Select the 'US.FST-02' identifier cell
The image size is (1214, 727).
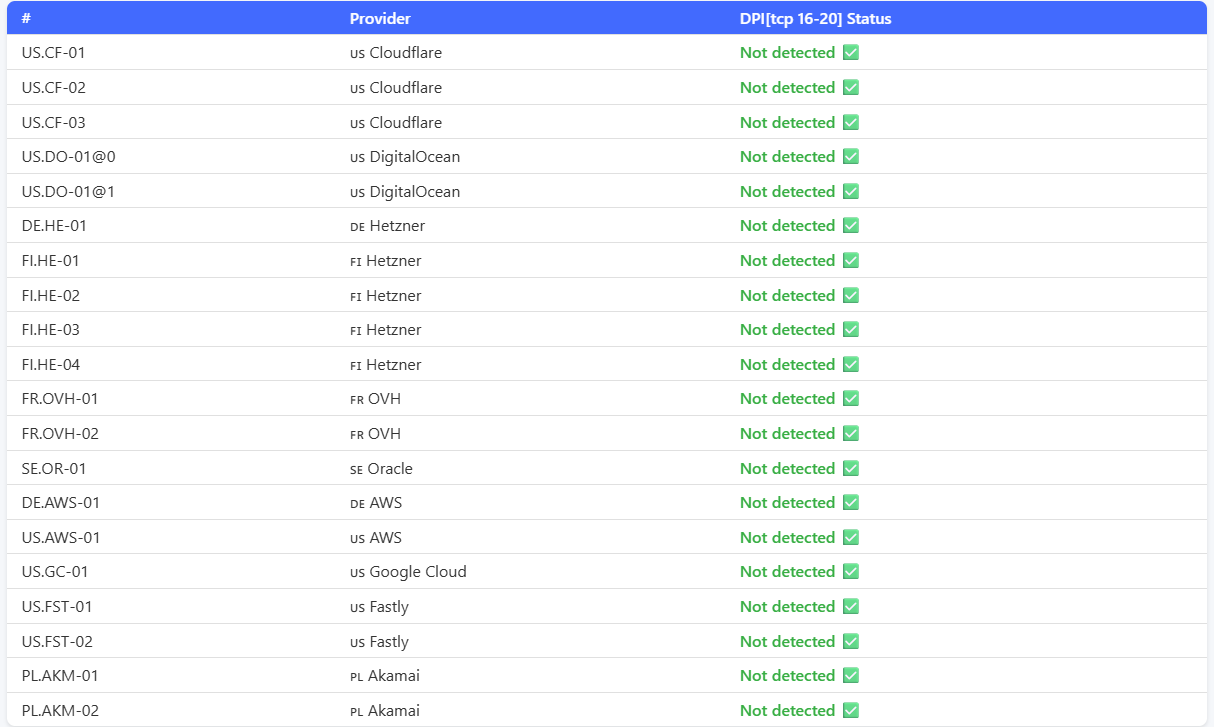(57, 641)
